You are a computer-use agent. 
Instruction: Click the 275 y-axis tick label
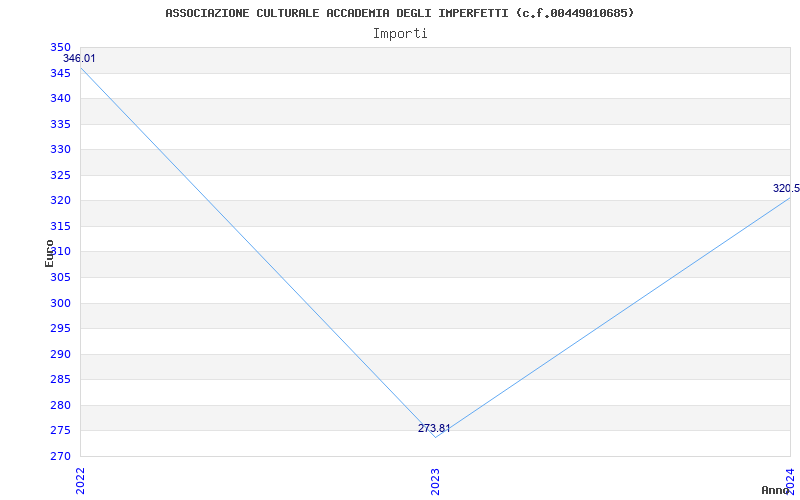60,431
